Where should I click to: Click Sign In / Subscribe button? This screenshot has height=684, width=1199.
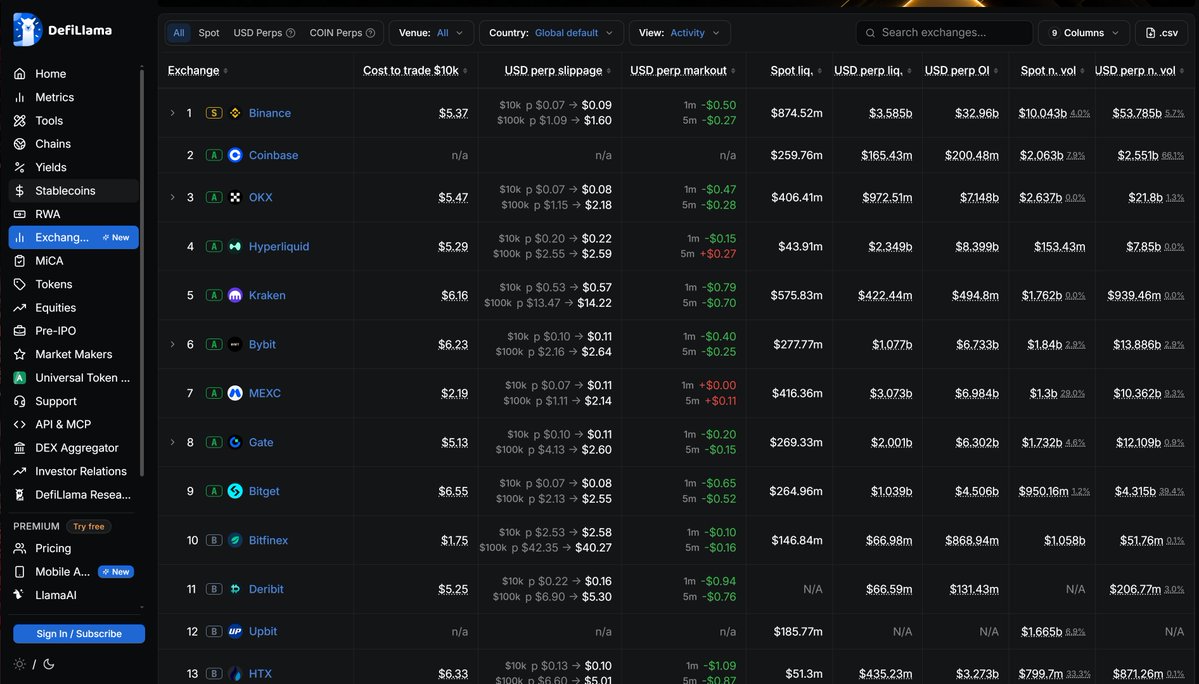point(79,634)
